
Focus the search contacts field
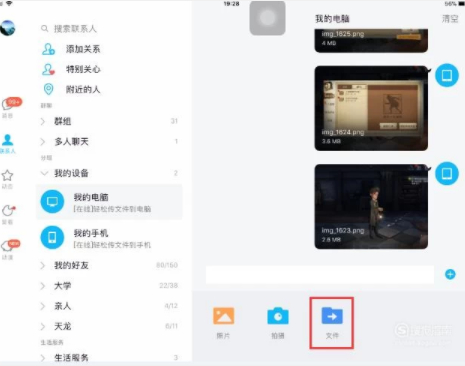pyautogui.click(x=110, y=29)
